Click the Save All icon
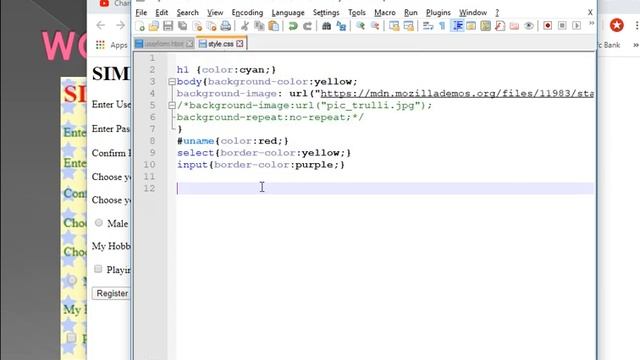 pos(182,27)
